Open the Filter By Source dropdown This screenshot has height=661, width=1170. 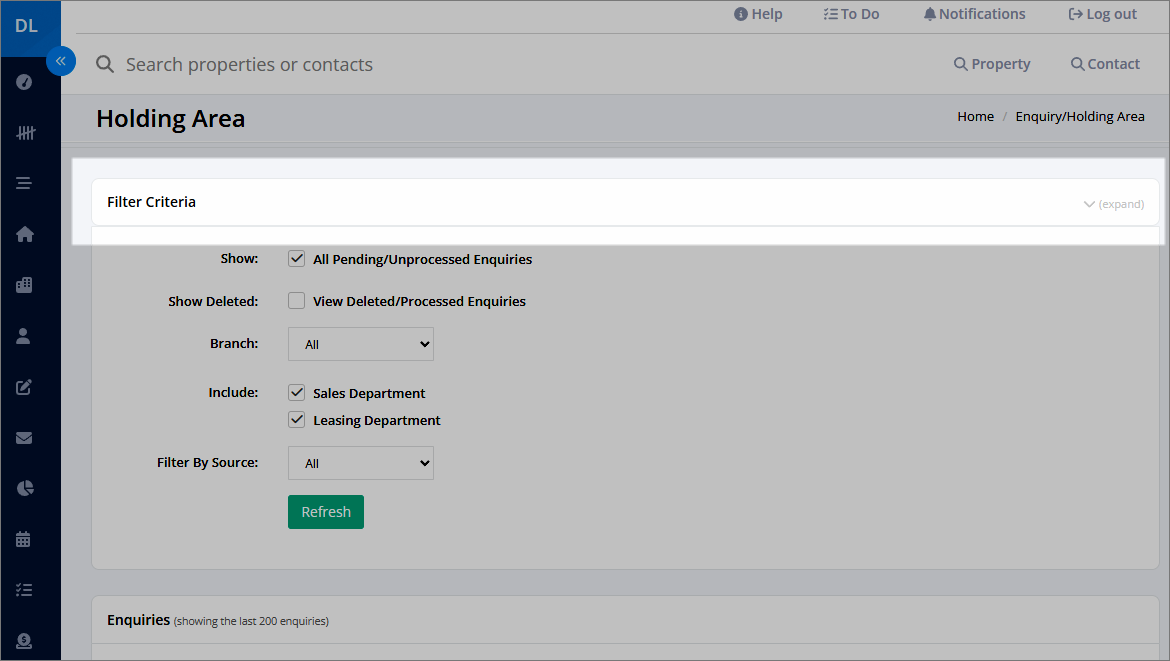click(360, 463)
